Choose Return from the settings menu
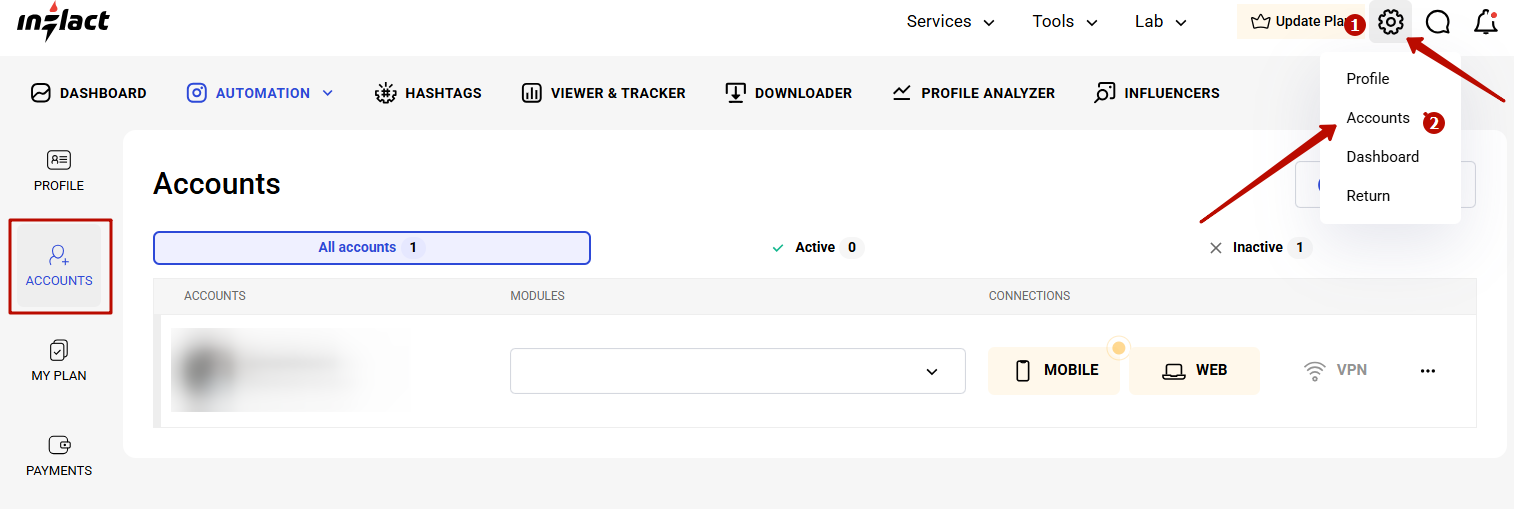This screenshot has height=509, width=1514. [1368, 196]
